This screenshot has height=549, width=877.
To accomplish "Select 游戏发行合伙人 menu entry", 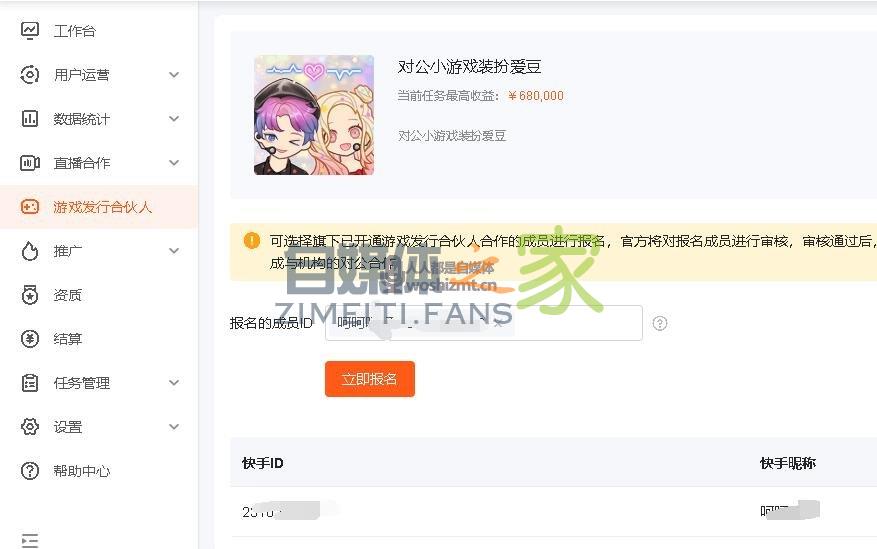I will [99, 207].
